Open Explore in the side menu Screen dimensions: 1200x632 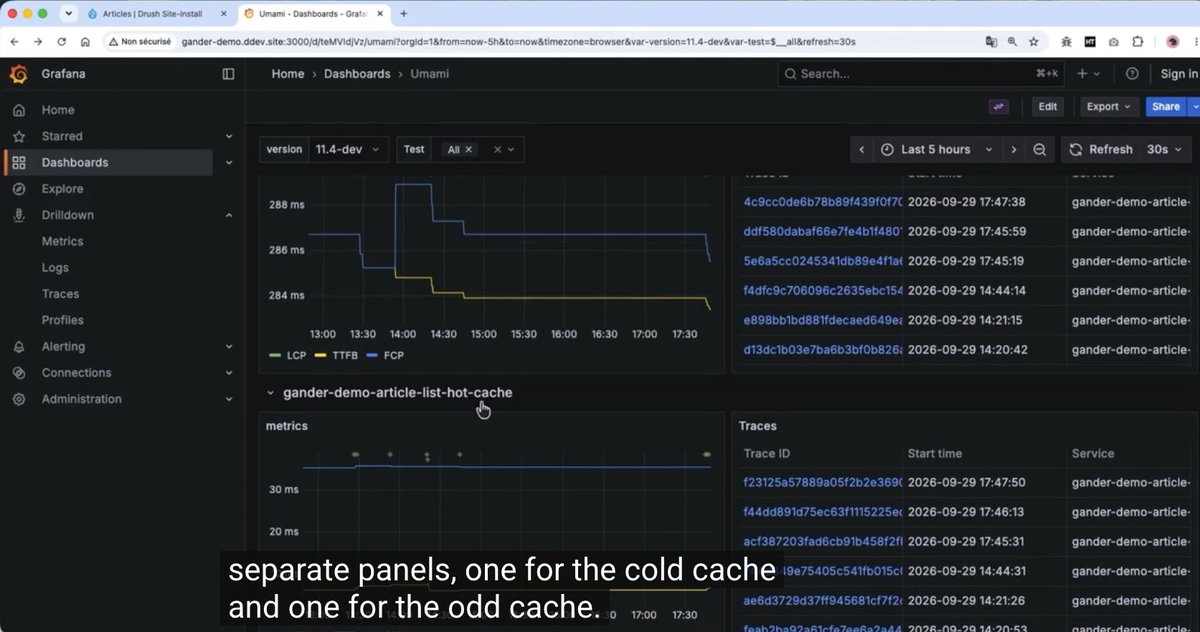tap(62, 189)
